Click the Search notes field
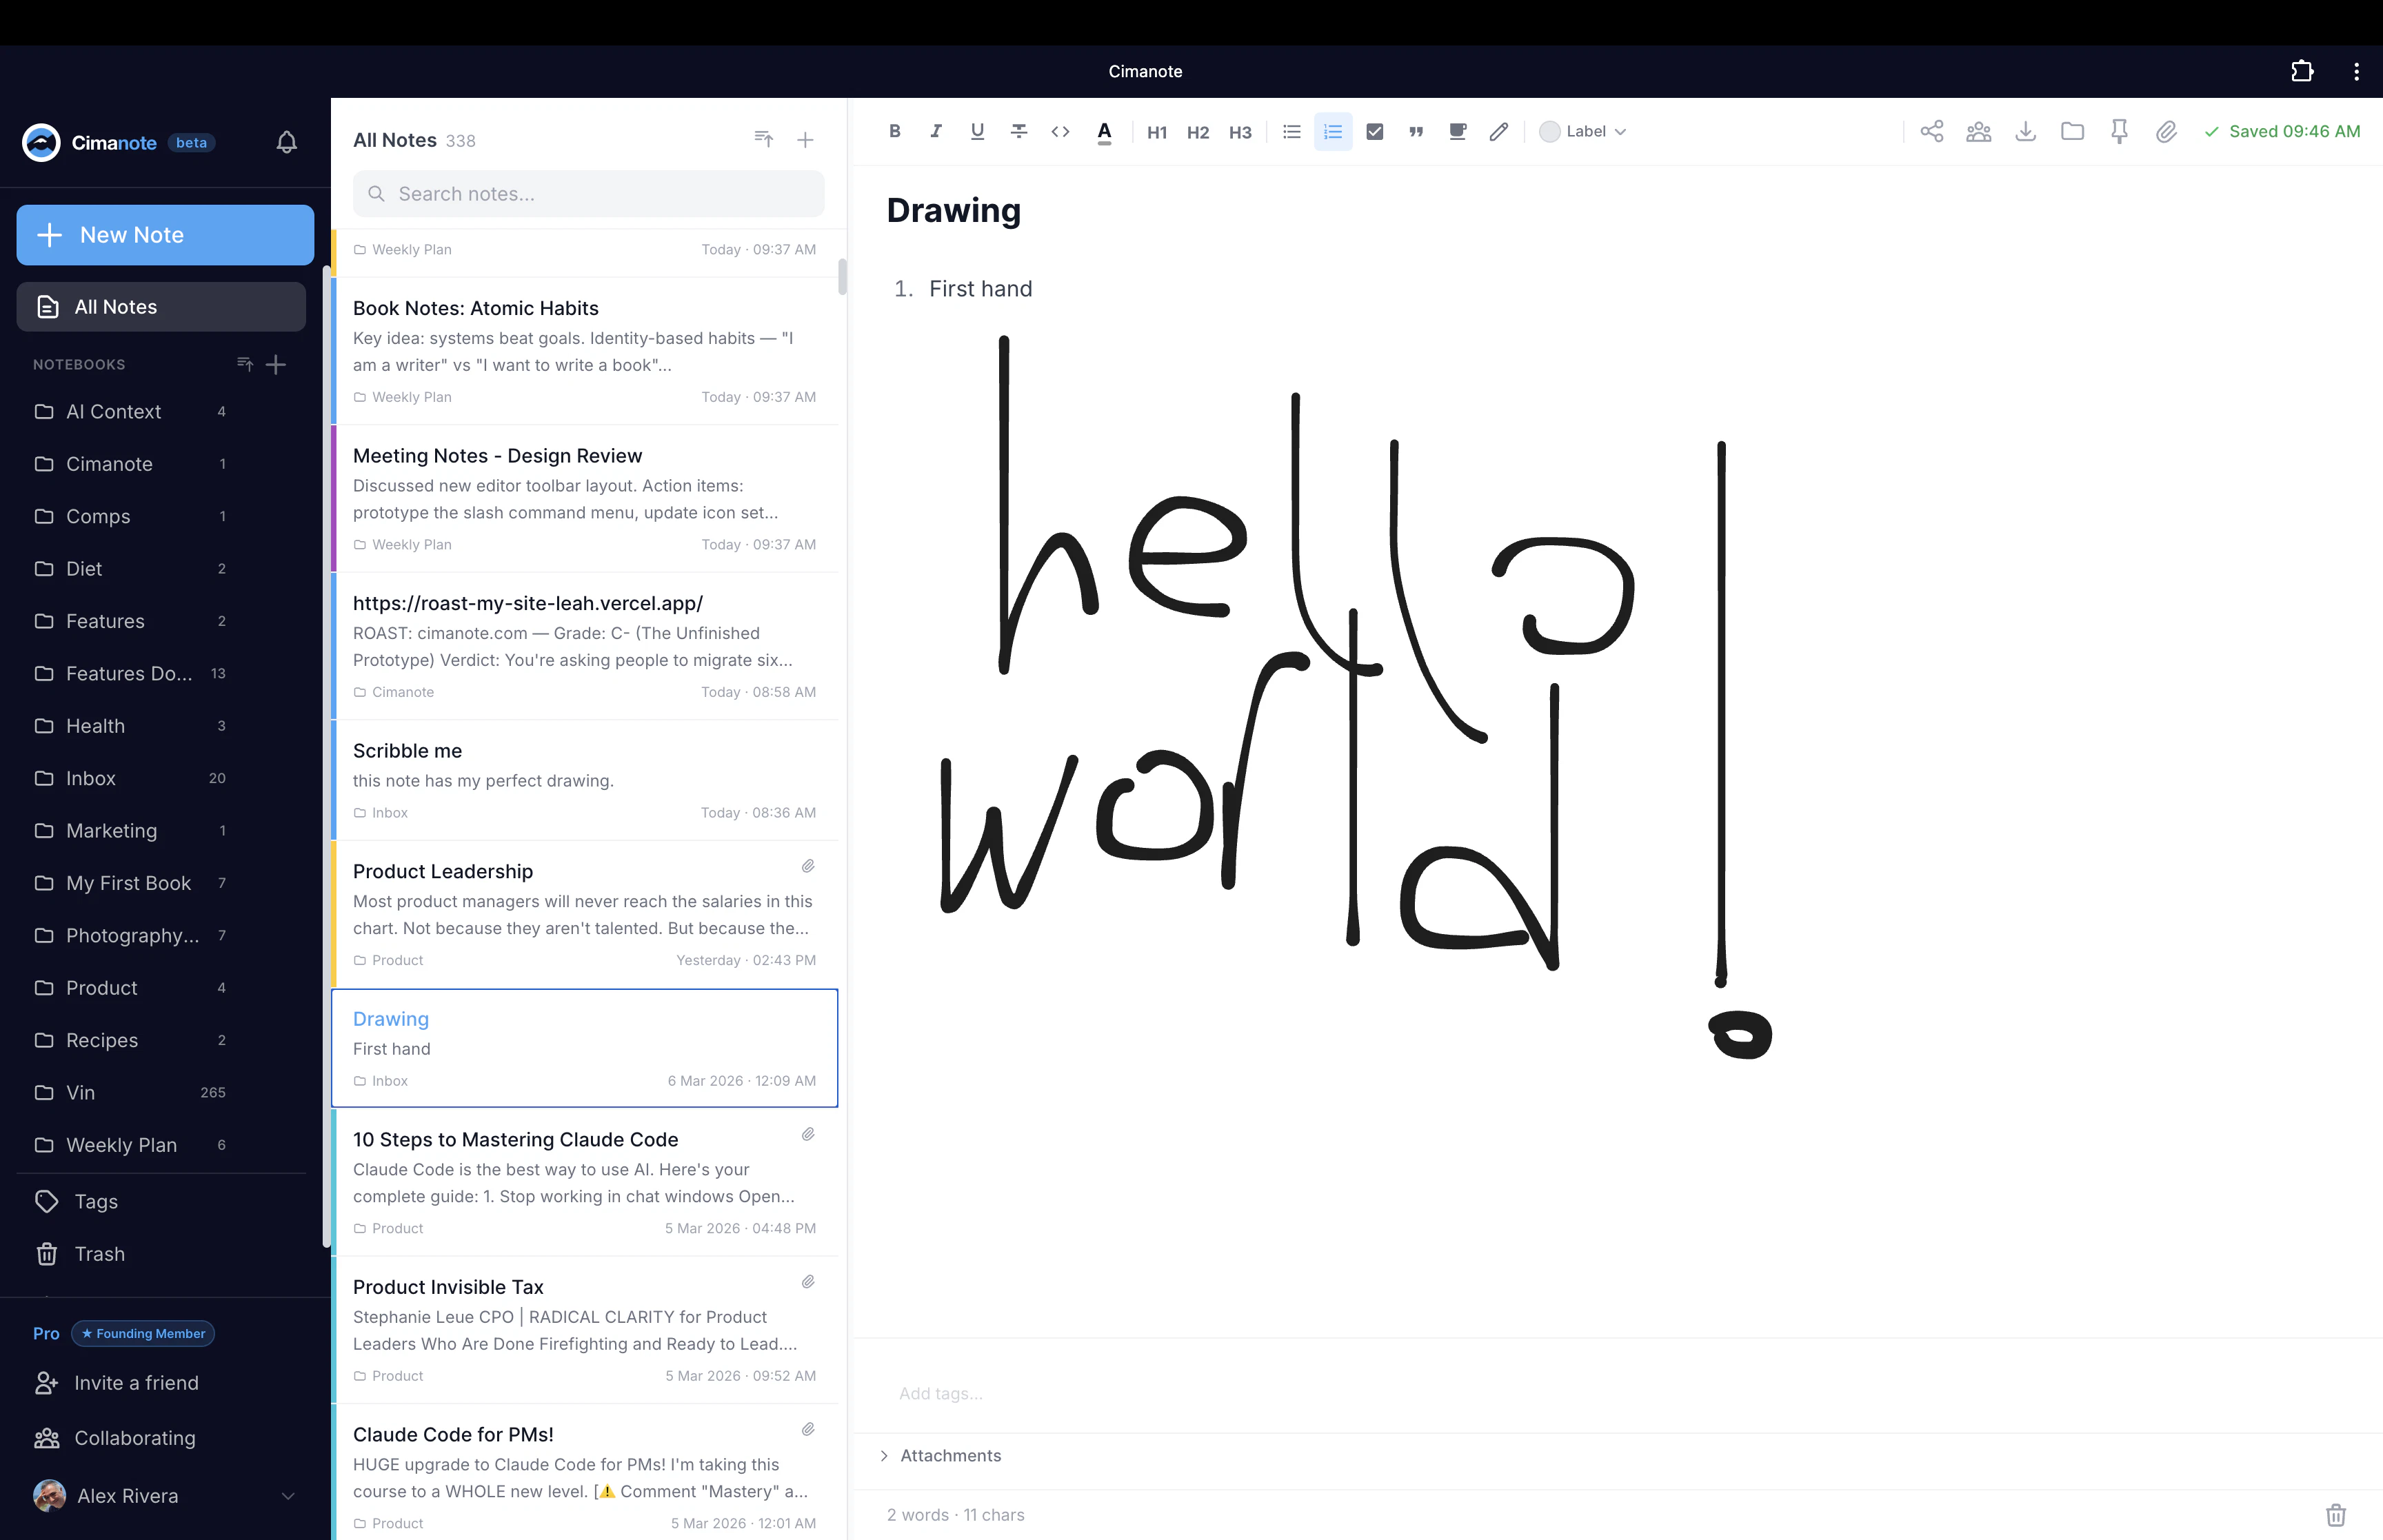 [x=588, y=193]
